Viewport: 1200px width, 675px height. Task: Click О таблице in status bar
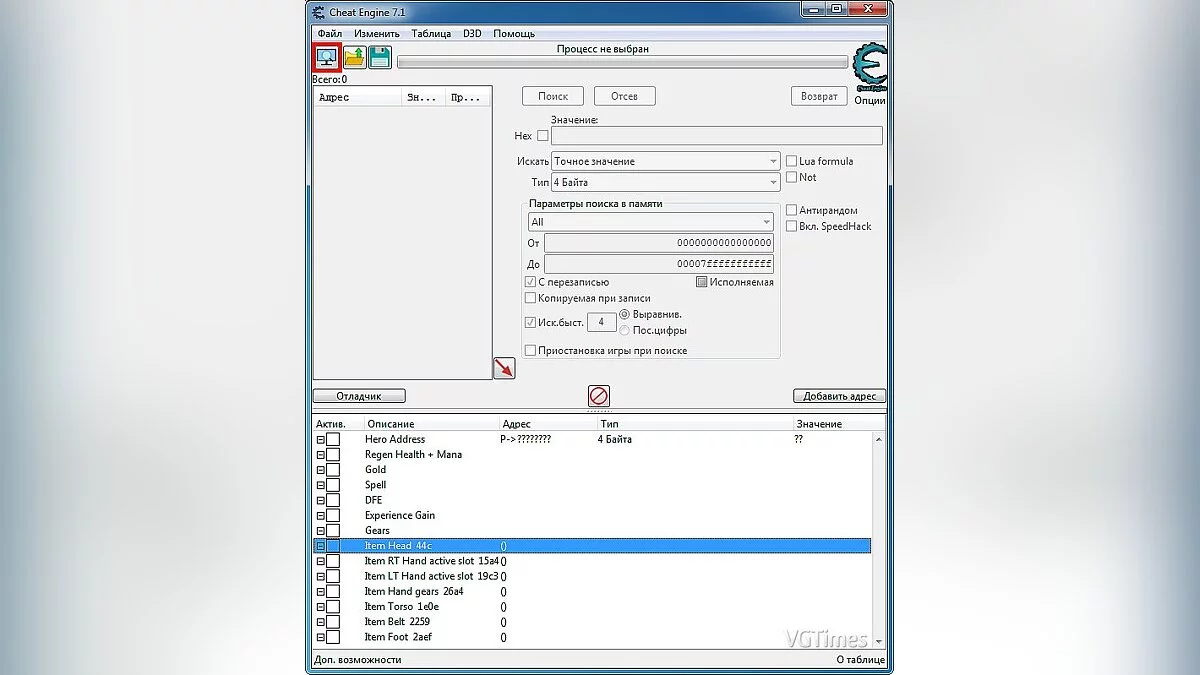pyautogui.click(x=860, y=659)
